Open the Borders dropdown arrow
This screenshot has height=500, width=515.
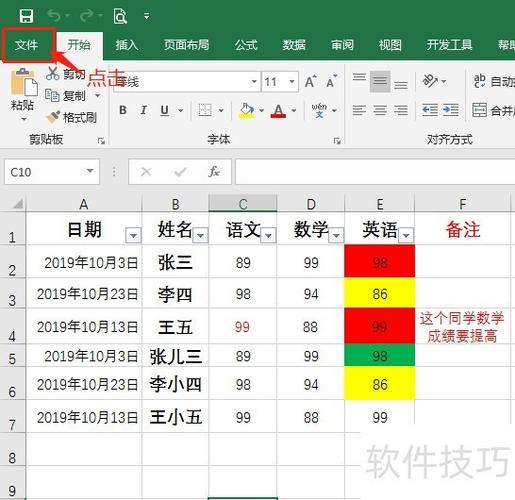click(x=221, y=110)
